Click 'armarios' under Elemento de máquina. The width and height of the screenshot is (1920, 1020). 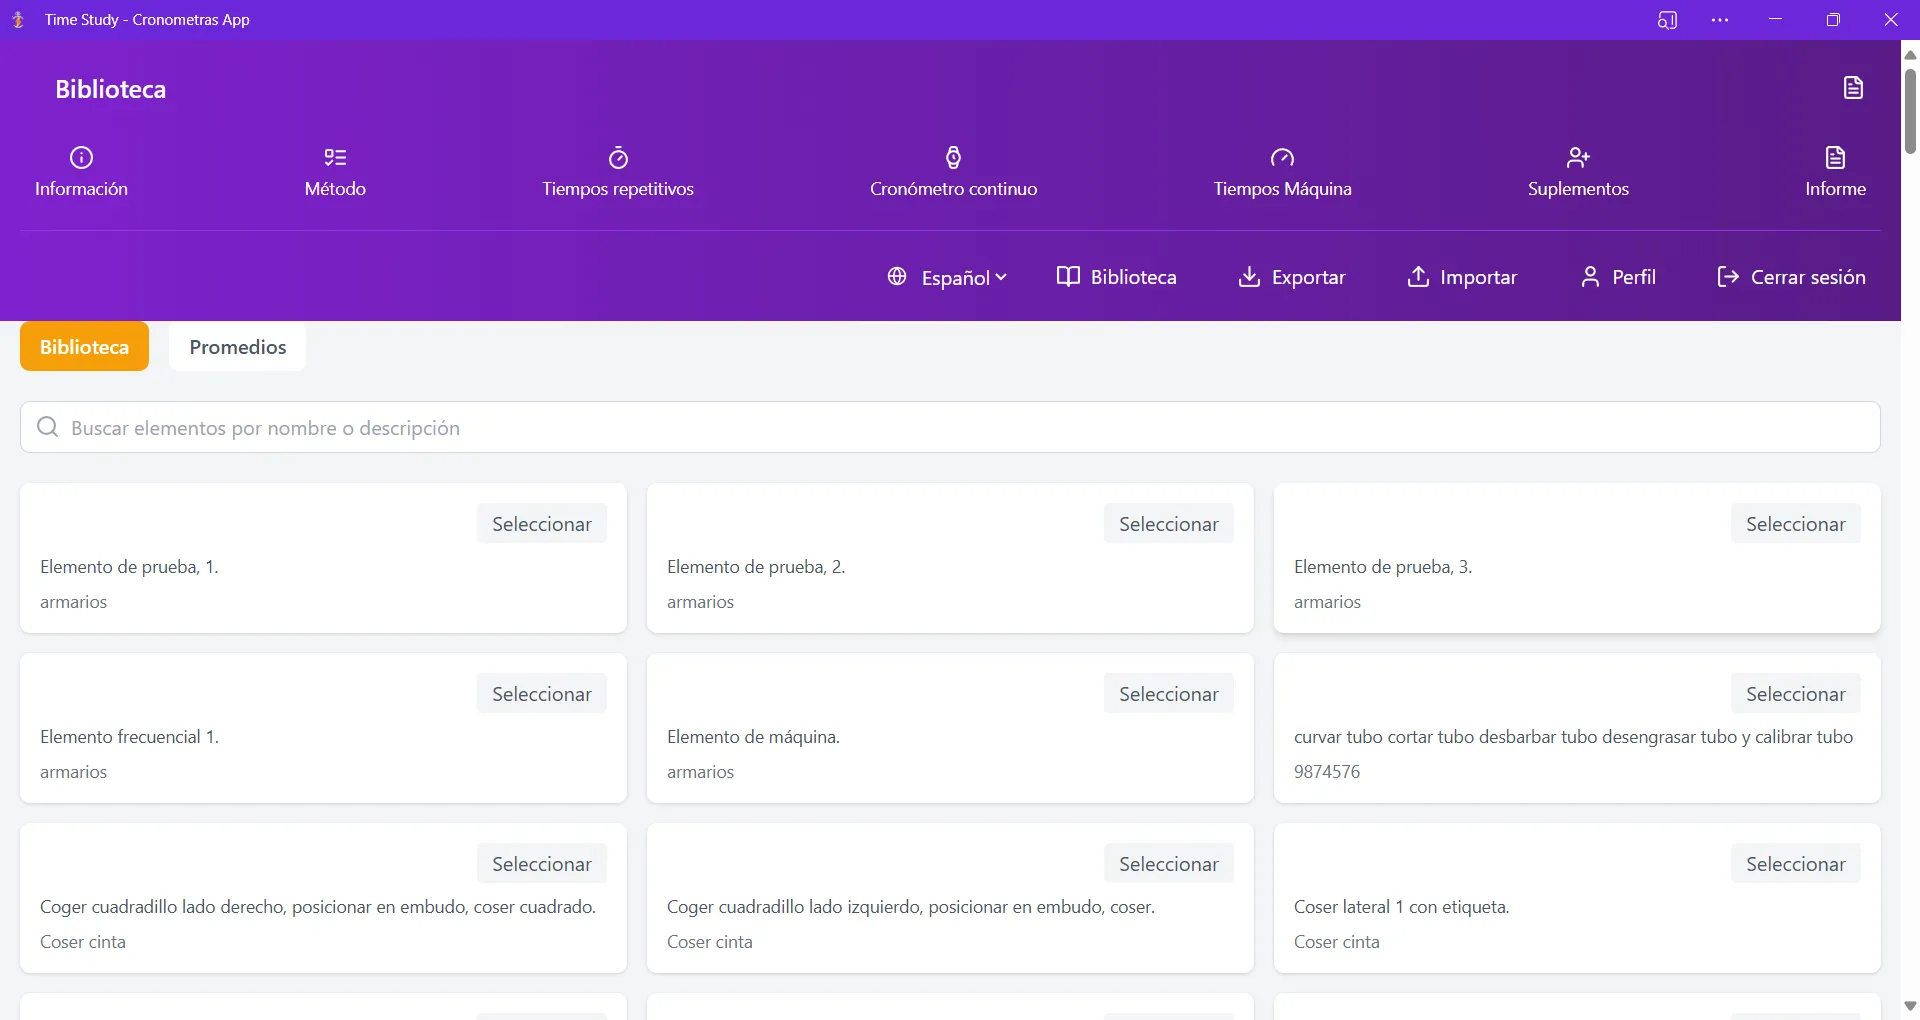(700, 772)
